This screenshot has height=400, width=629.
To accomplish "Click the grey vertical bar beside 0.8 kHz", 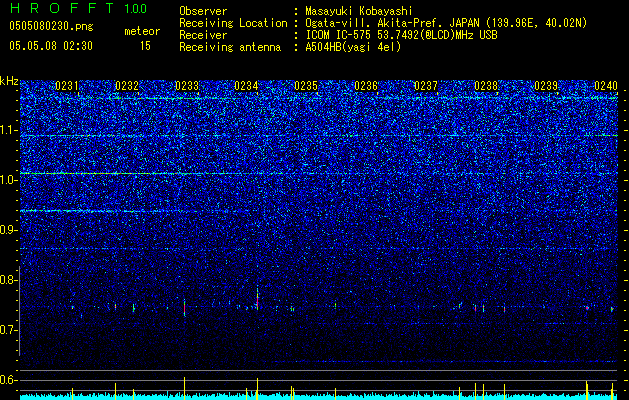I will [x=19, y=311].
